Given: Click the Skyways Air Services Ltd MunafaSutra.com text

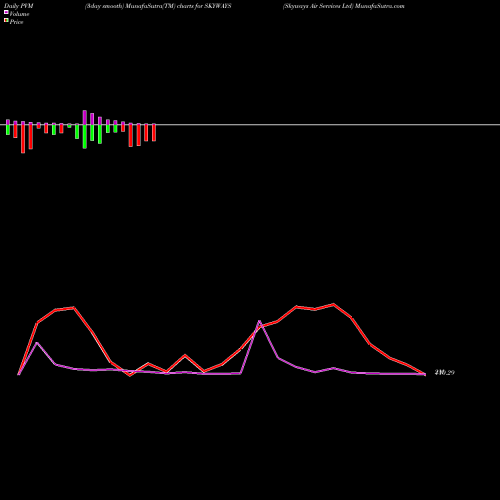Looking at the screenshot, I should [x=344, y=6].
